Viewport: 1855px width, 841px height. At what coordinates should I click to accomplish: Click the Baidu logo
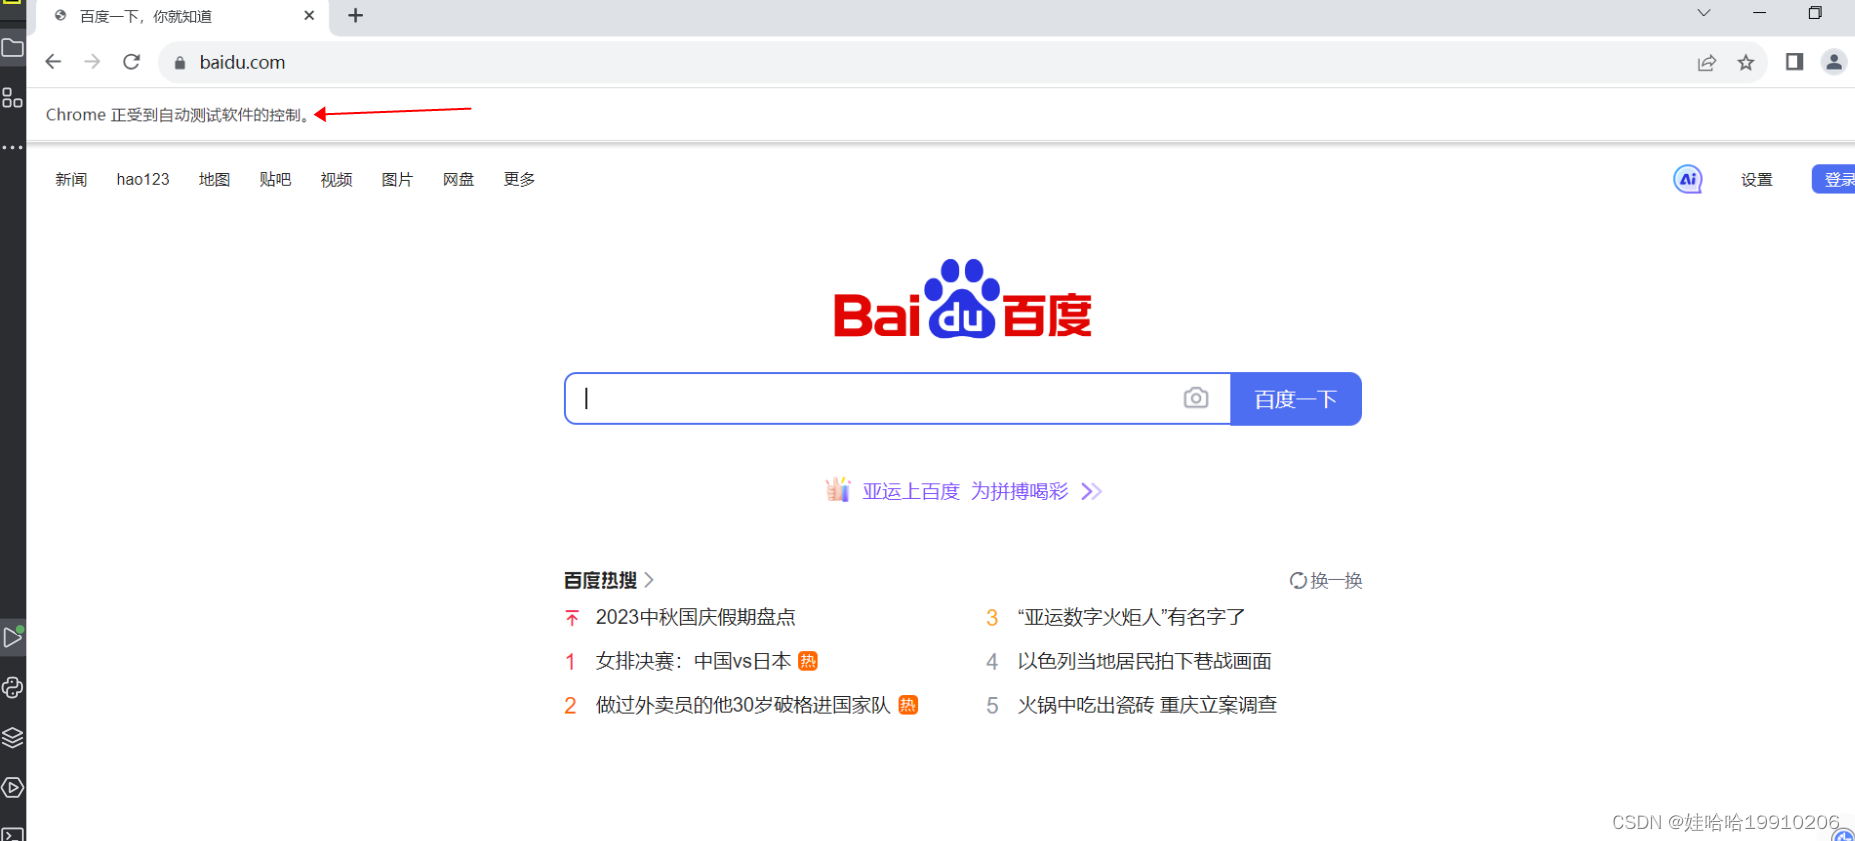point(962,299)
